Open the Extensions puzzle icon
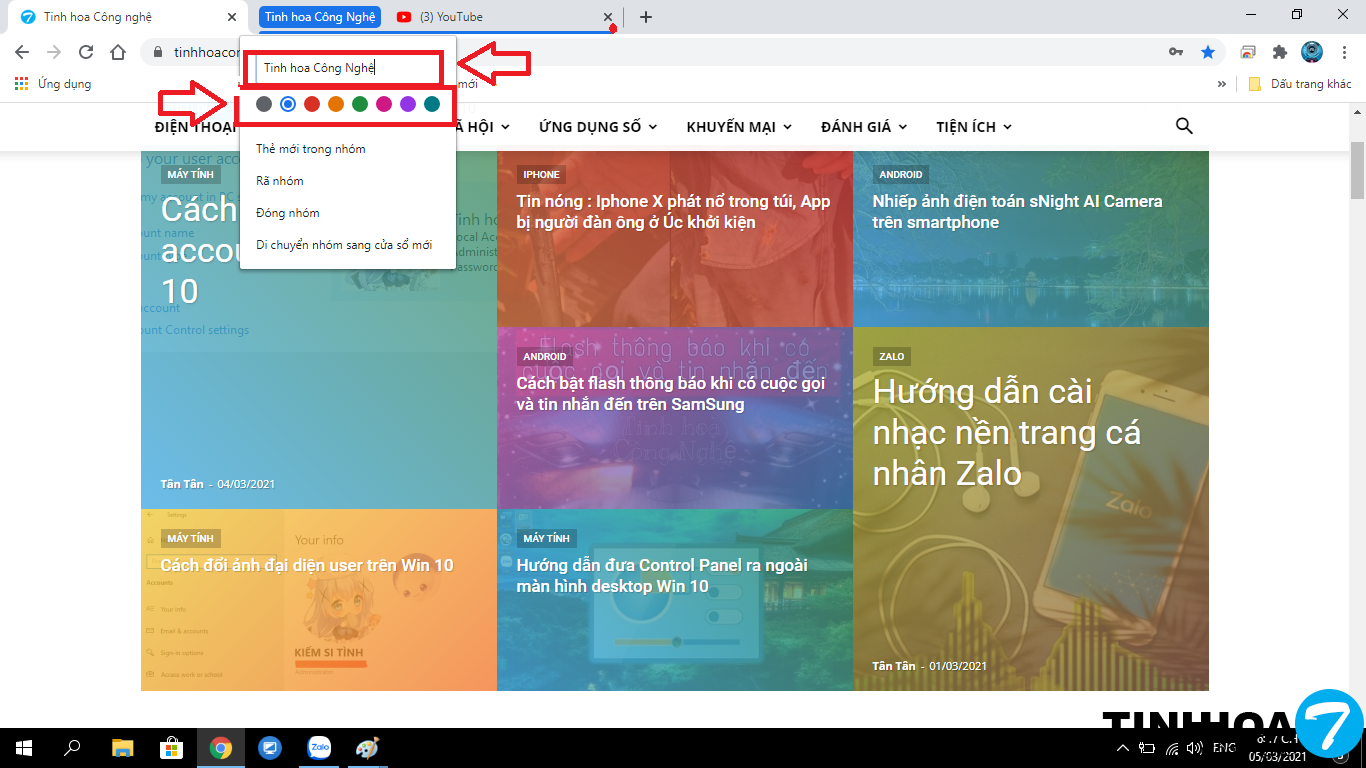 (1279, 52)
